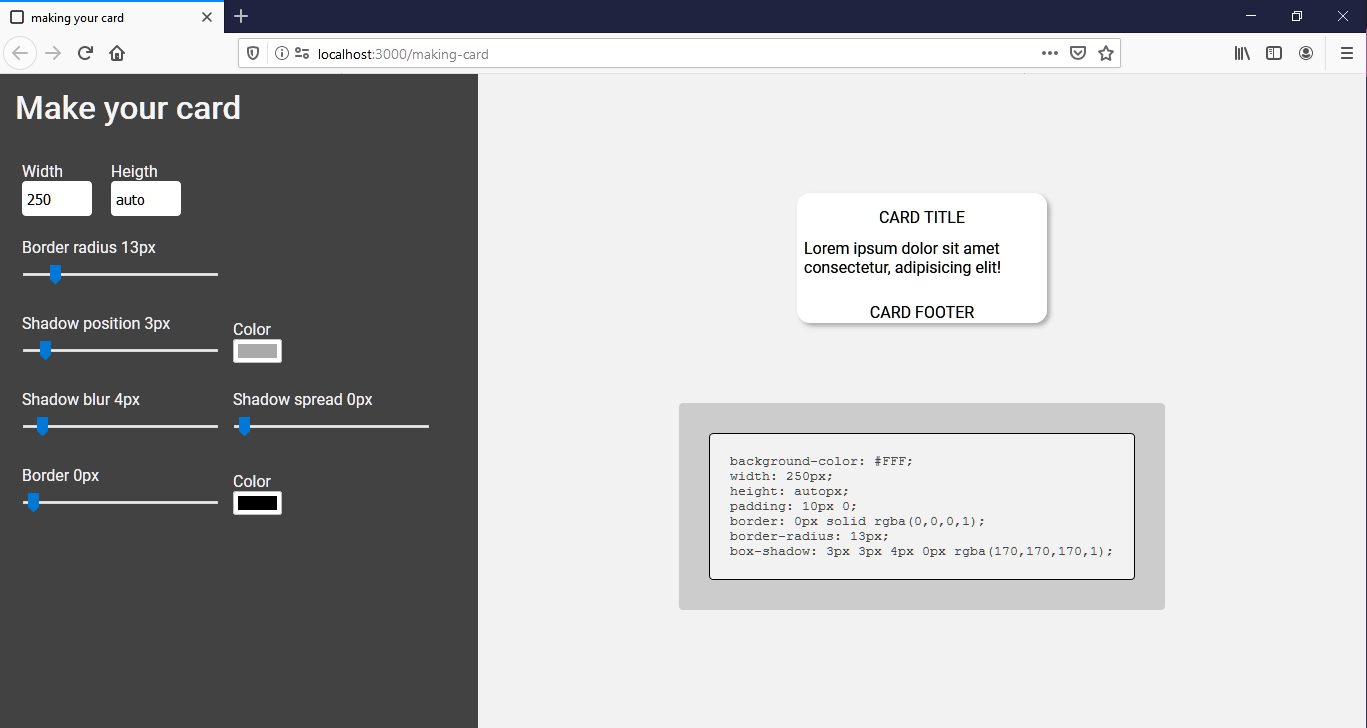Toggle the sidebars view icon
The width and height of the screenshot is (1367, 728).
point(1274,54)
